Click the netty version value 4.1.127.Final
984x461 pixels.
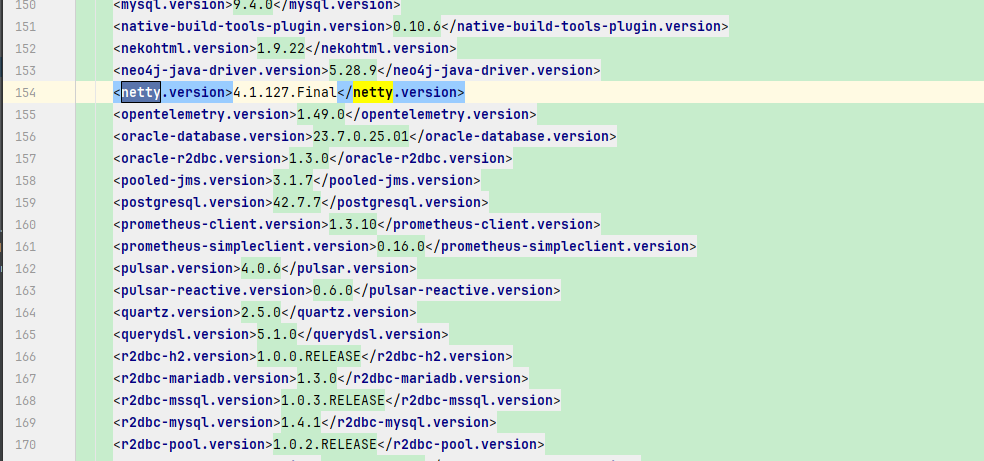pos(285,92)
